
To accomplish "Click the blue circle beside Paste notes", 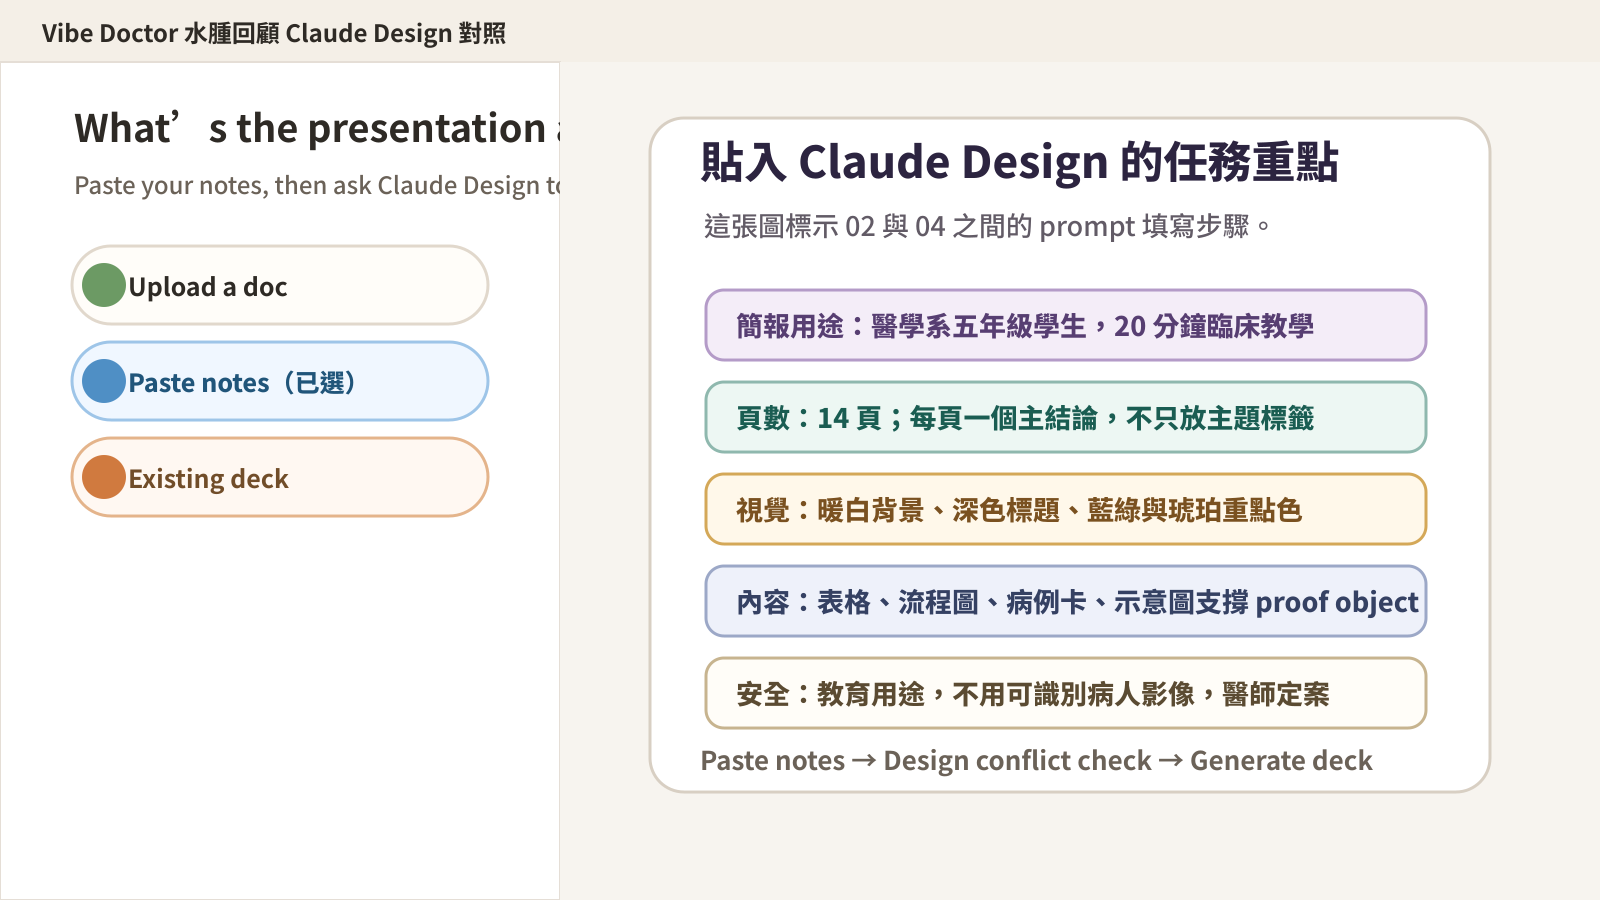I will pyautogui.click(x=104, y=381).
